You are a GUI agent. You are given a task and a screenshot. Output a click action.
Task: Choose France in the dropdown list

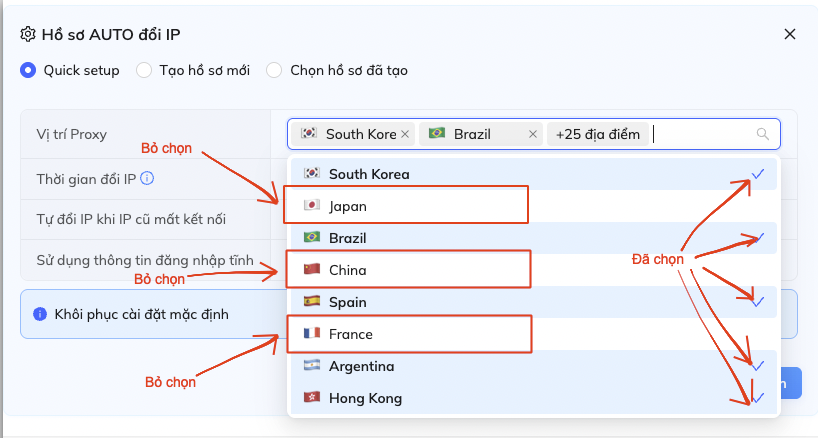350,334
